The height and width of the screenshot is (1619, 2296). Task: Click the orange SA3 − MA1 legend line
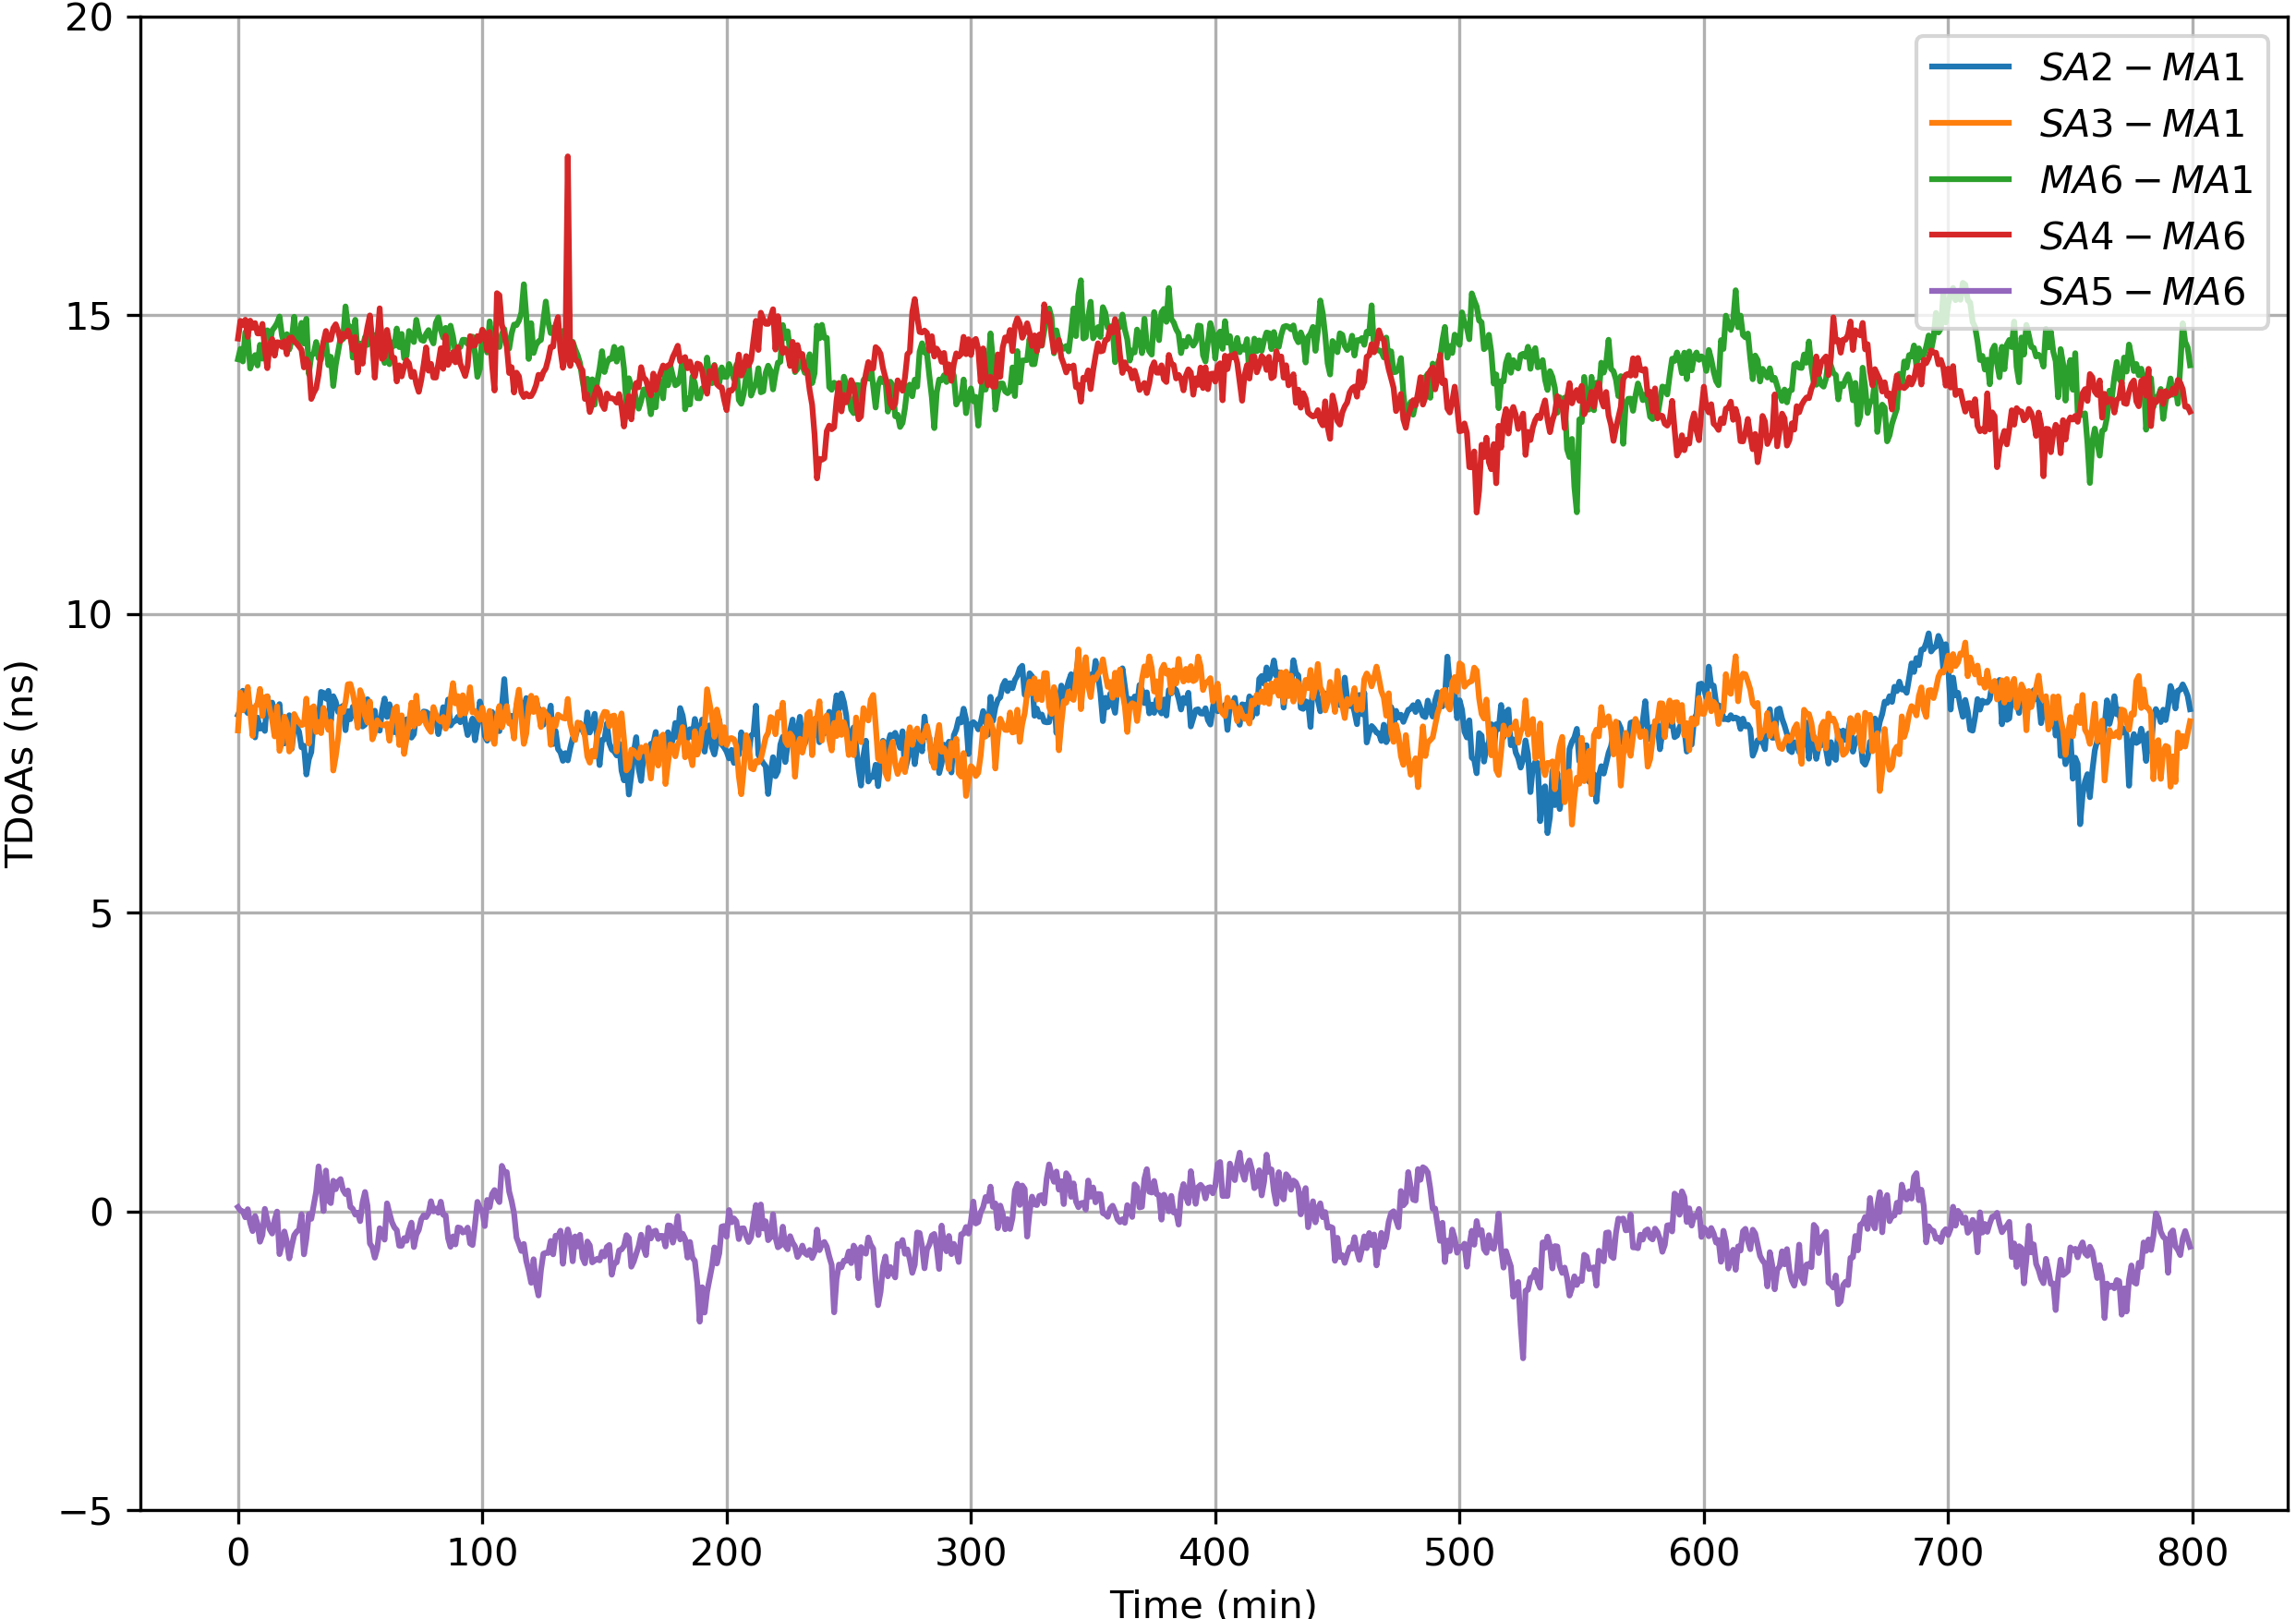pos(1969,123)
